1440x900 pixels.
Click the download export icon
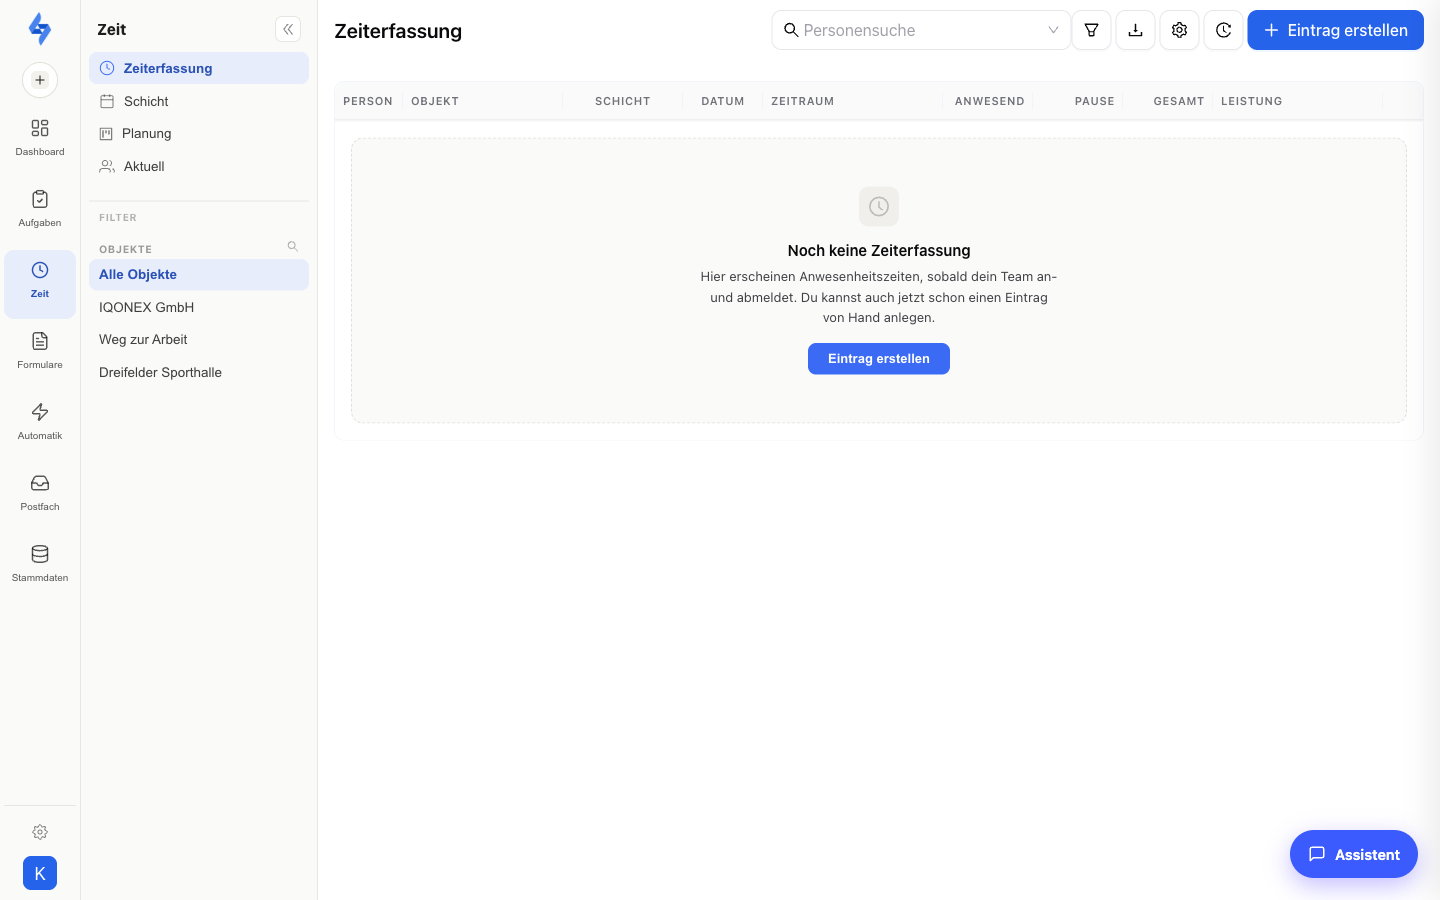(1136, 30)
